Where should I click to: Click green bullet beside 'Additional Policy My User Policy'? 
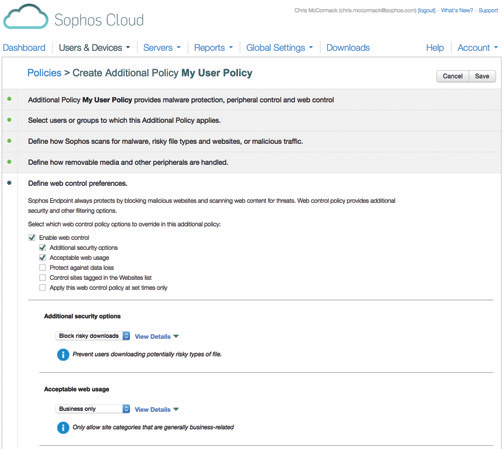[x=9, y=99]
